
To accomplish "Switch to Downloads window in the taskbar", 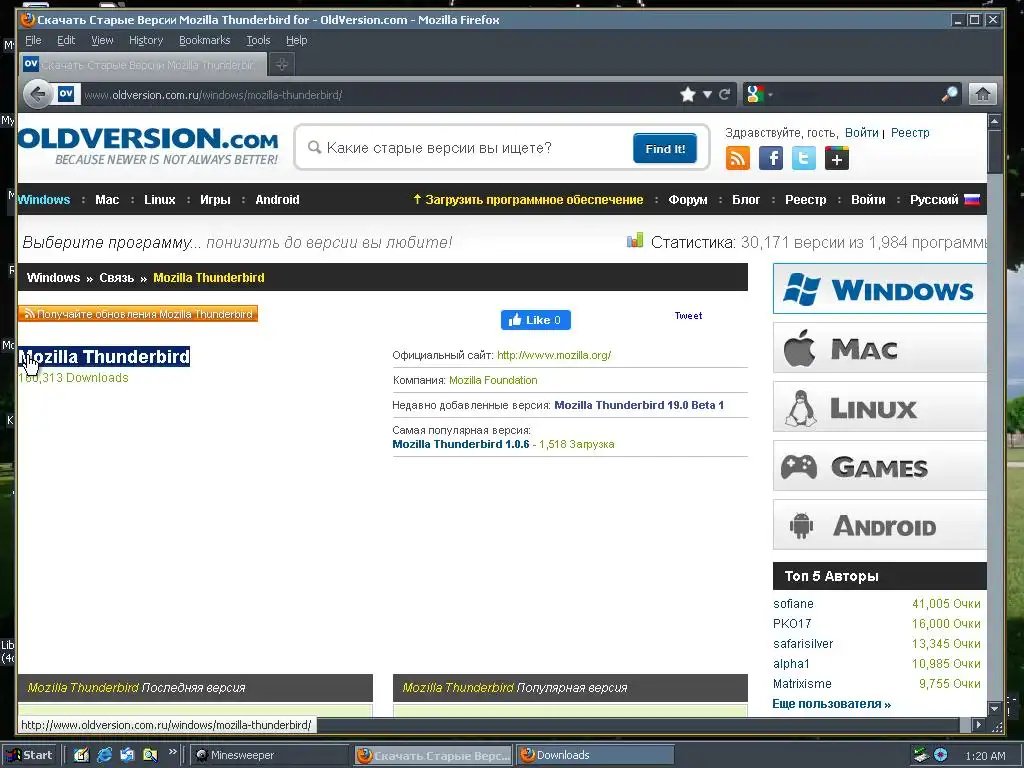I will [596, 755].
